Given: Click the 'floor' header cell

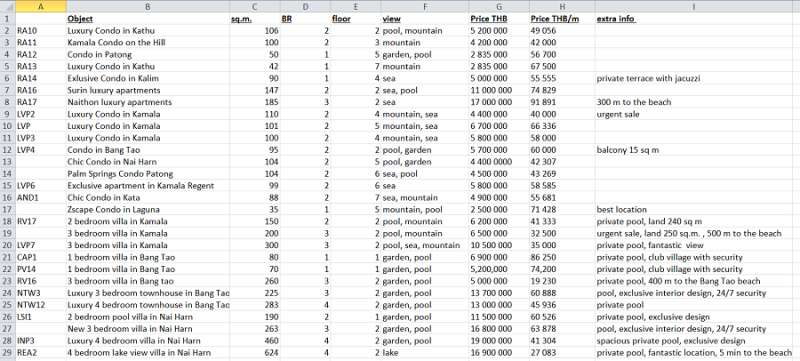Looking at the screenshot, I should click(356, 19).
